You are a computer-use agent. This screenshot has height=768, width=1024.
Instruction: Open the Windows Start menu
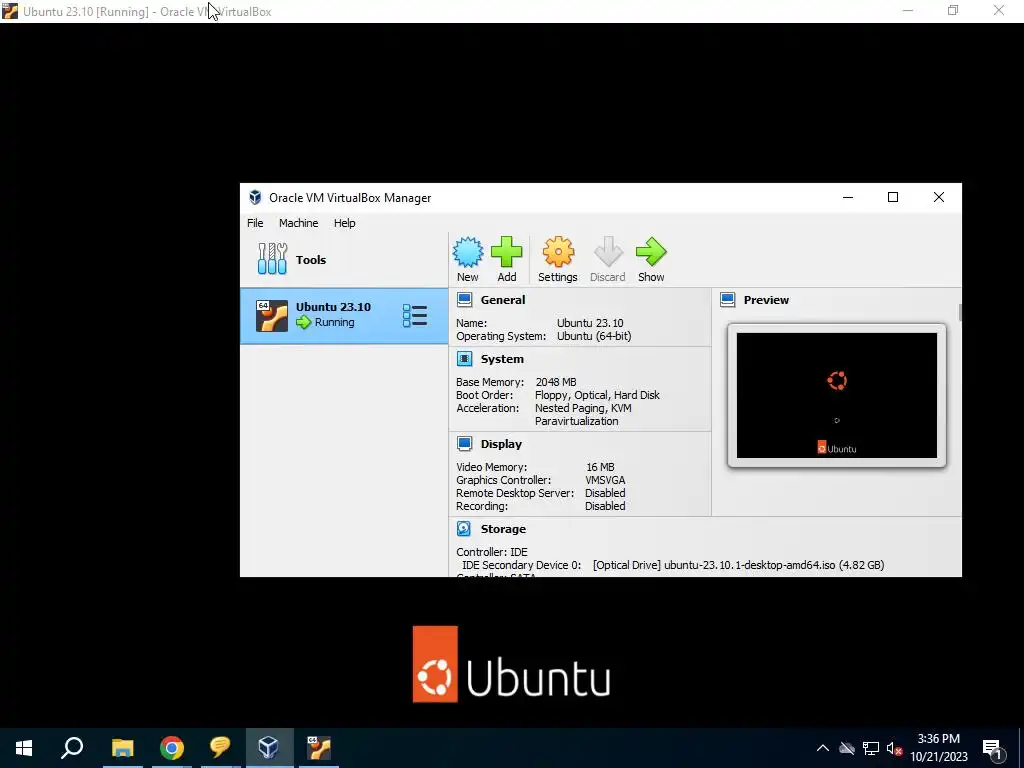coord(24,748)
